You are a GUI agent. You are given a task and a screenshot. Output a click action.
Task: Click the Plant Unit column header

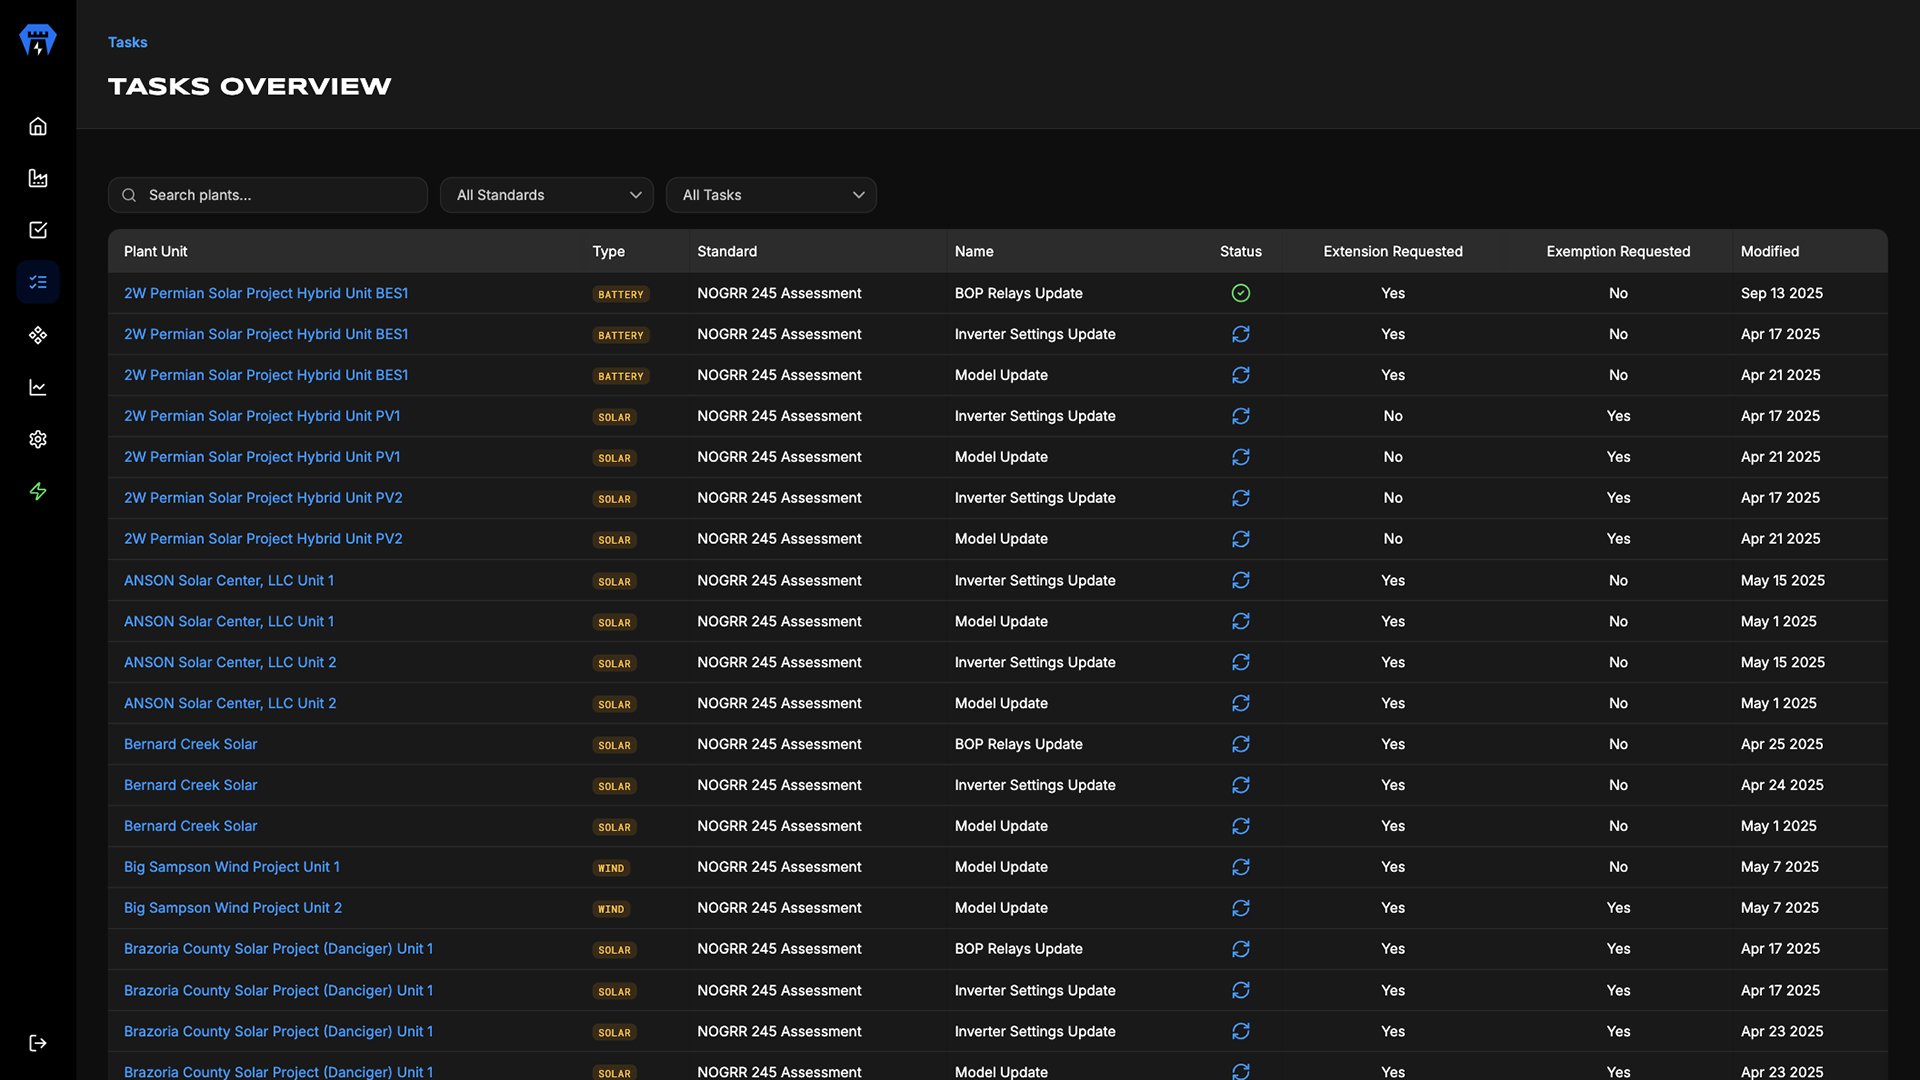click(155, 251)
